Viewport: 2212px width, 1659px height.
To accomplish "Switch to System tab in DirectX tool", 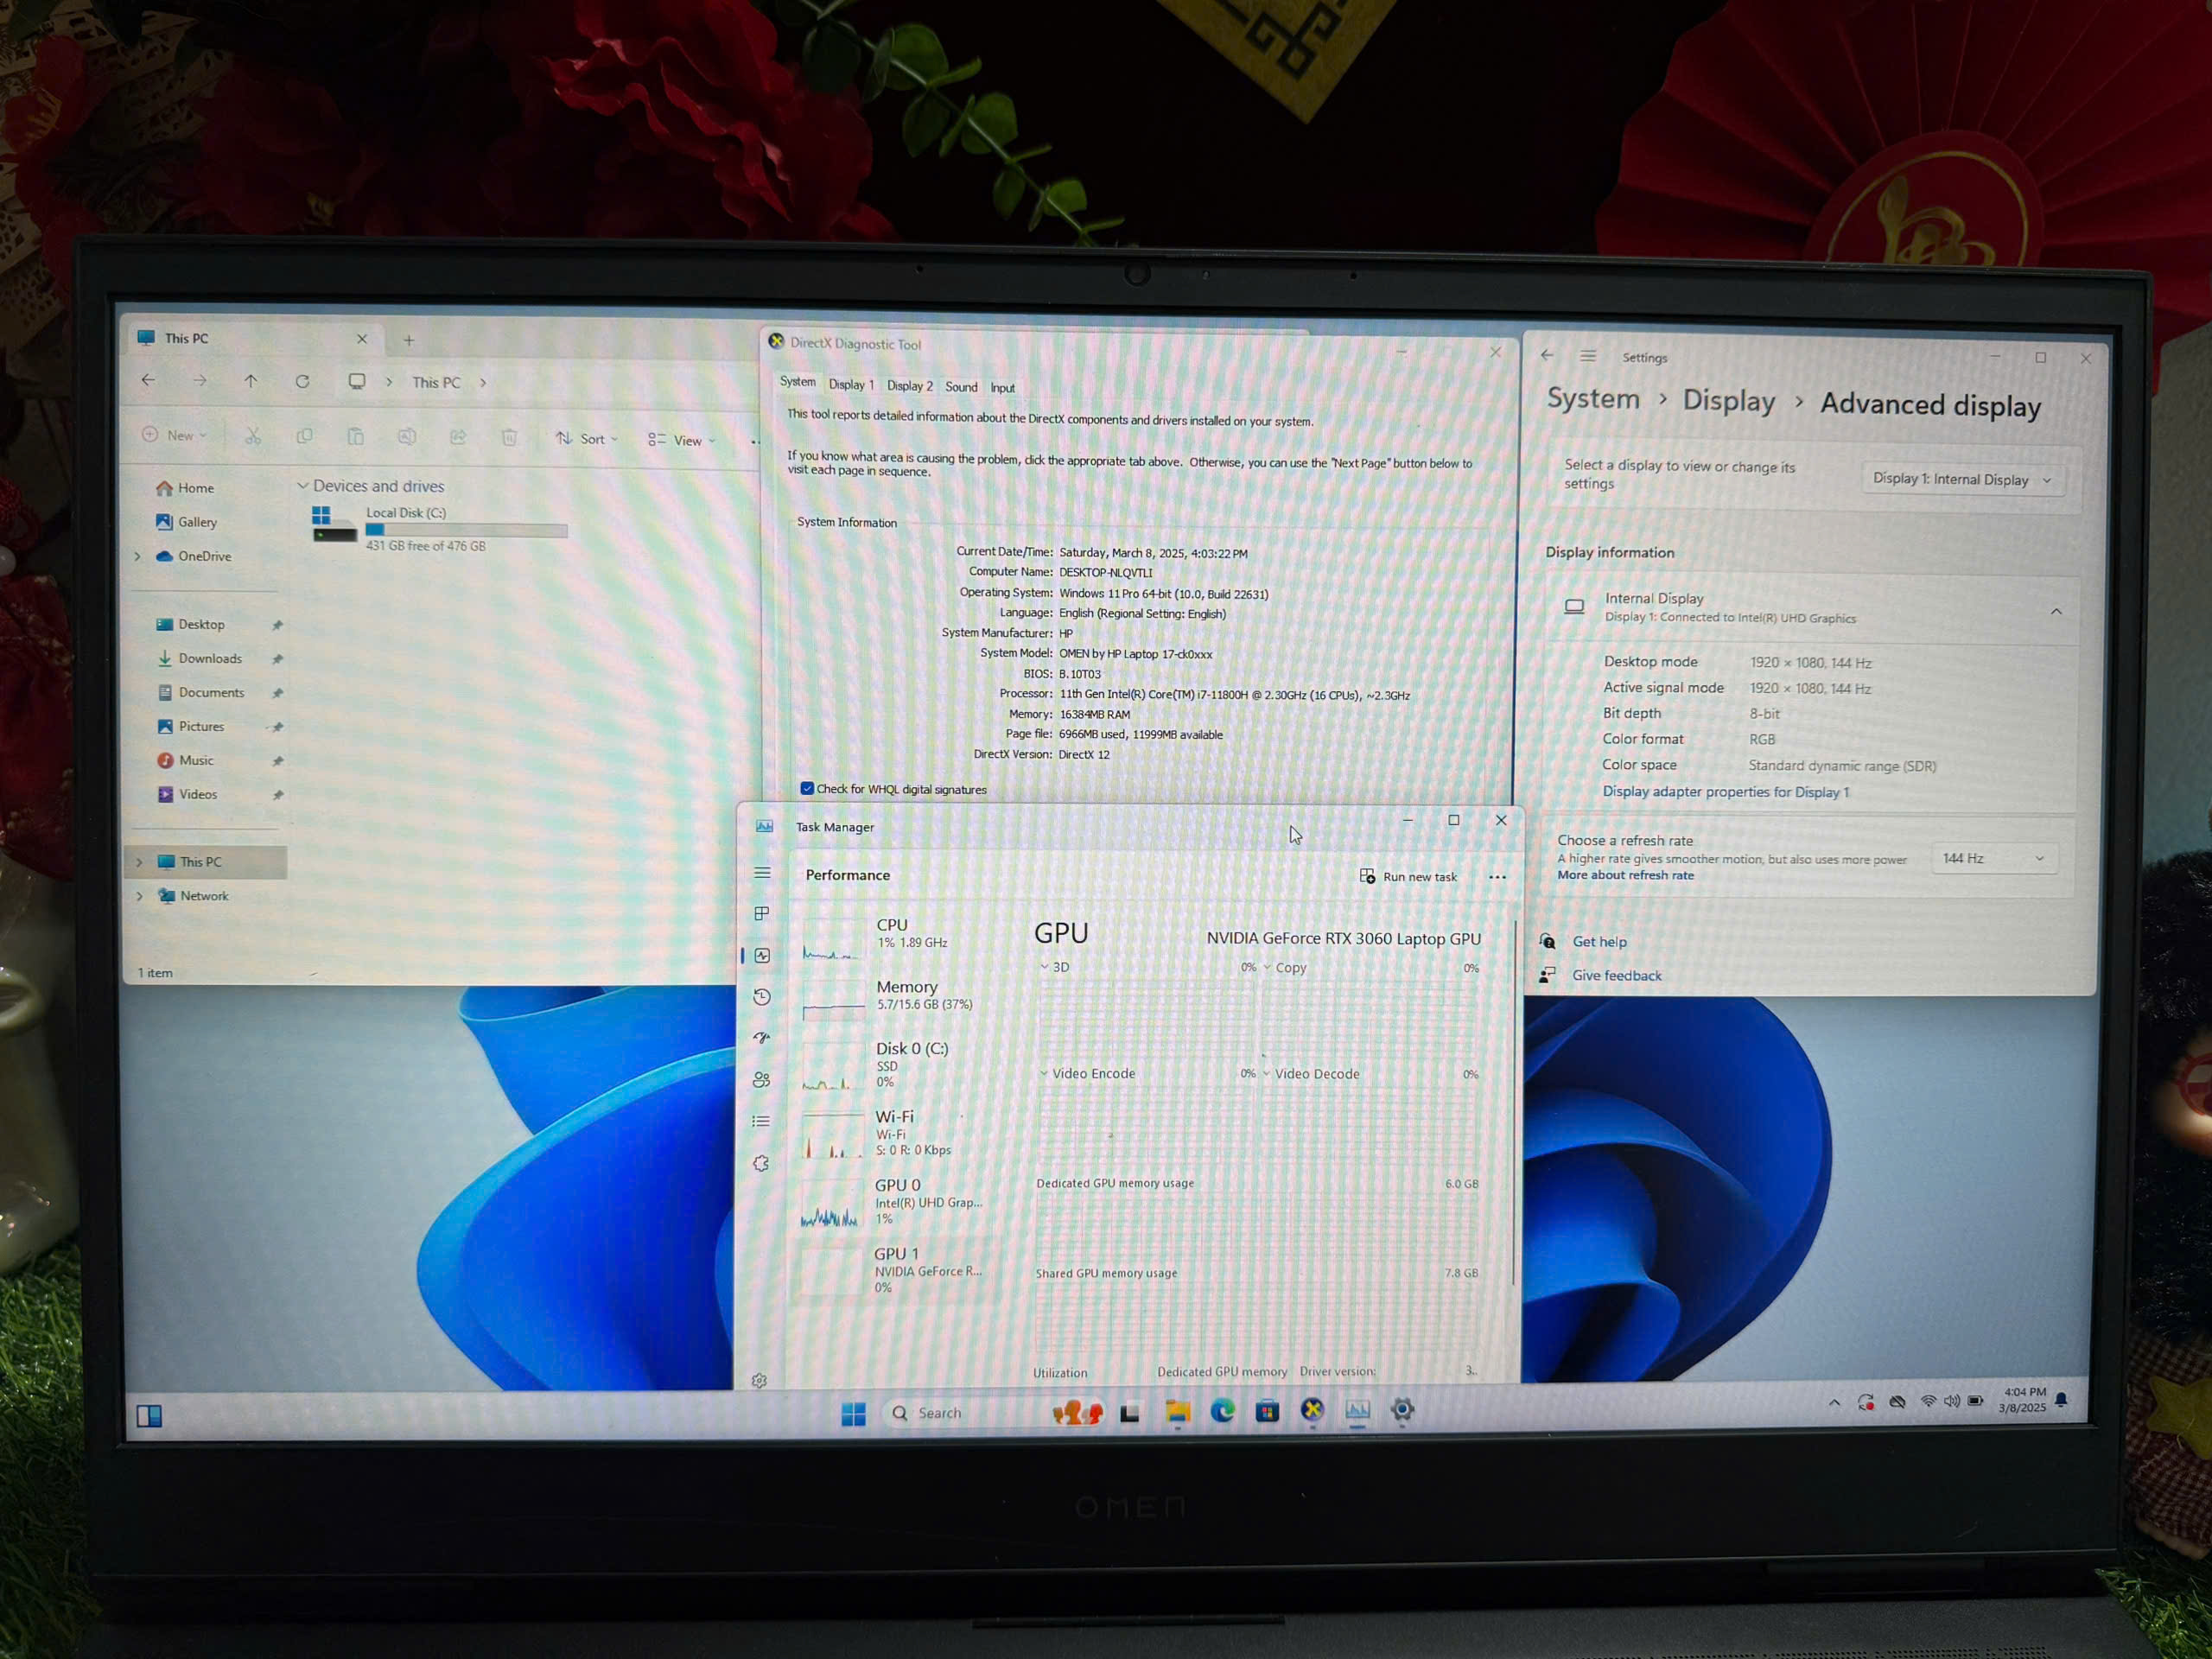I will tap(797, 381).
